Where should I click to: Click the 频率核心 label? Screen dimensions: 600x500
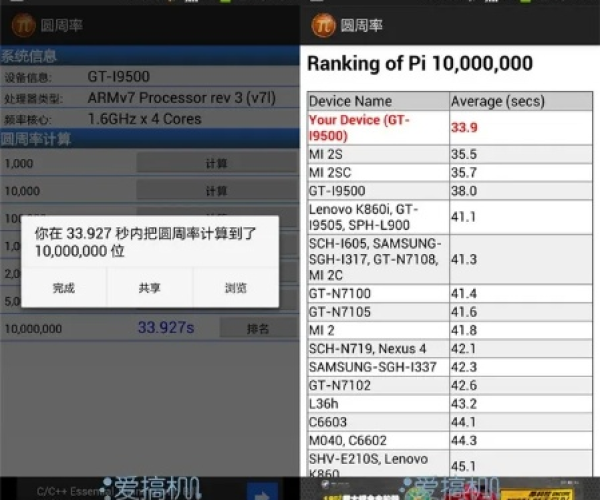coord(28,120)
